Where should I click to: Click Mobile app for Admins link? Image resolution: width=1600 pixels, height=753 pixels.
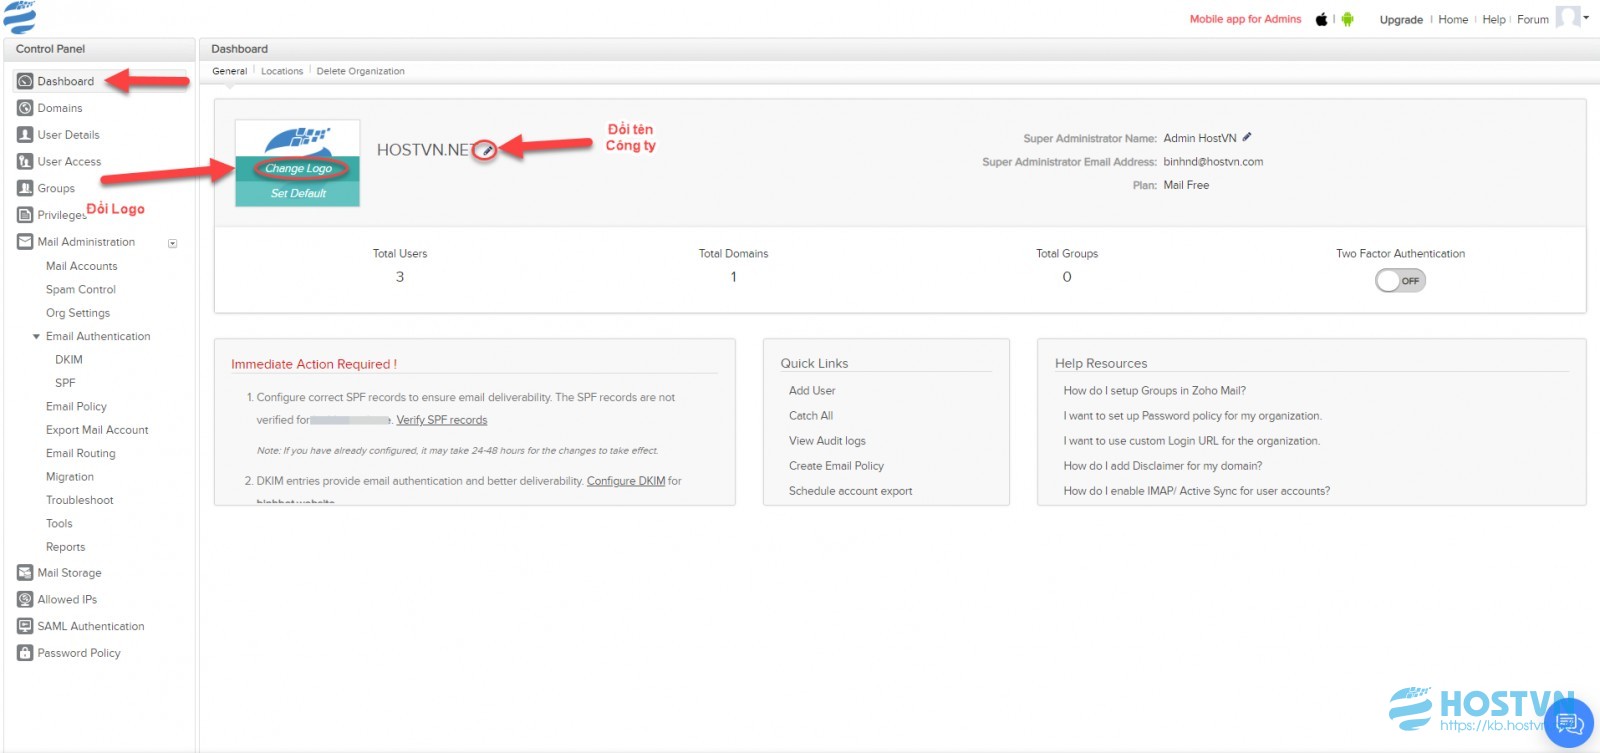click(x=1245, y=19)
